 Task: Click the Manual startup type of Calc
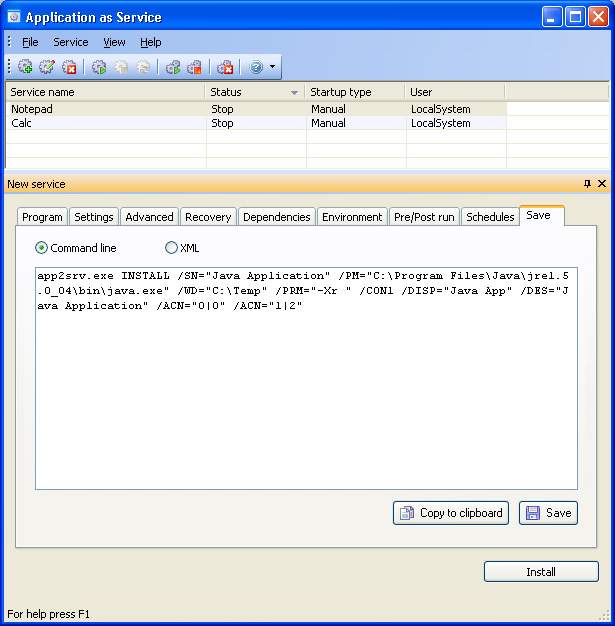click(x=328, y=123)
